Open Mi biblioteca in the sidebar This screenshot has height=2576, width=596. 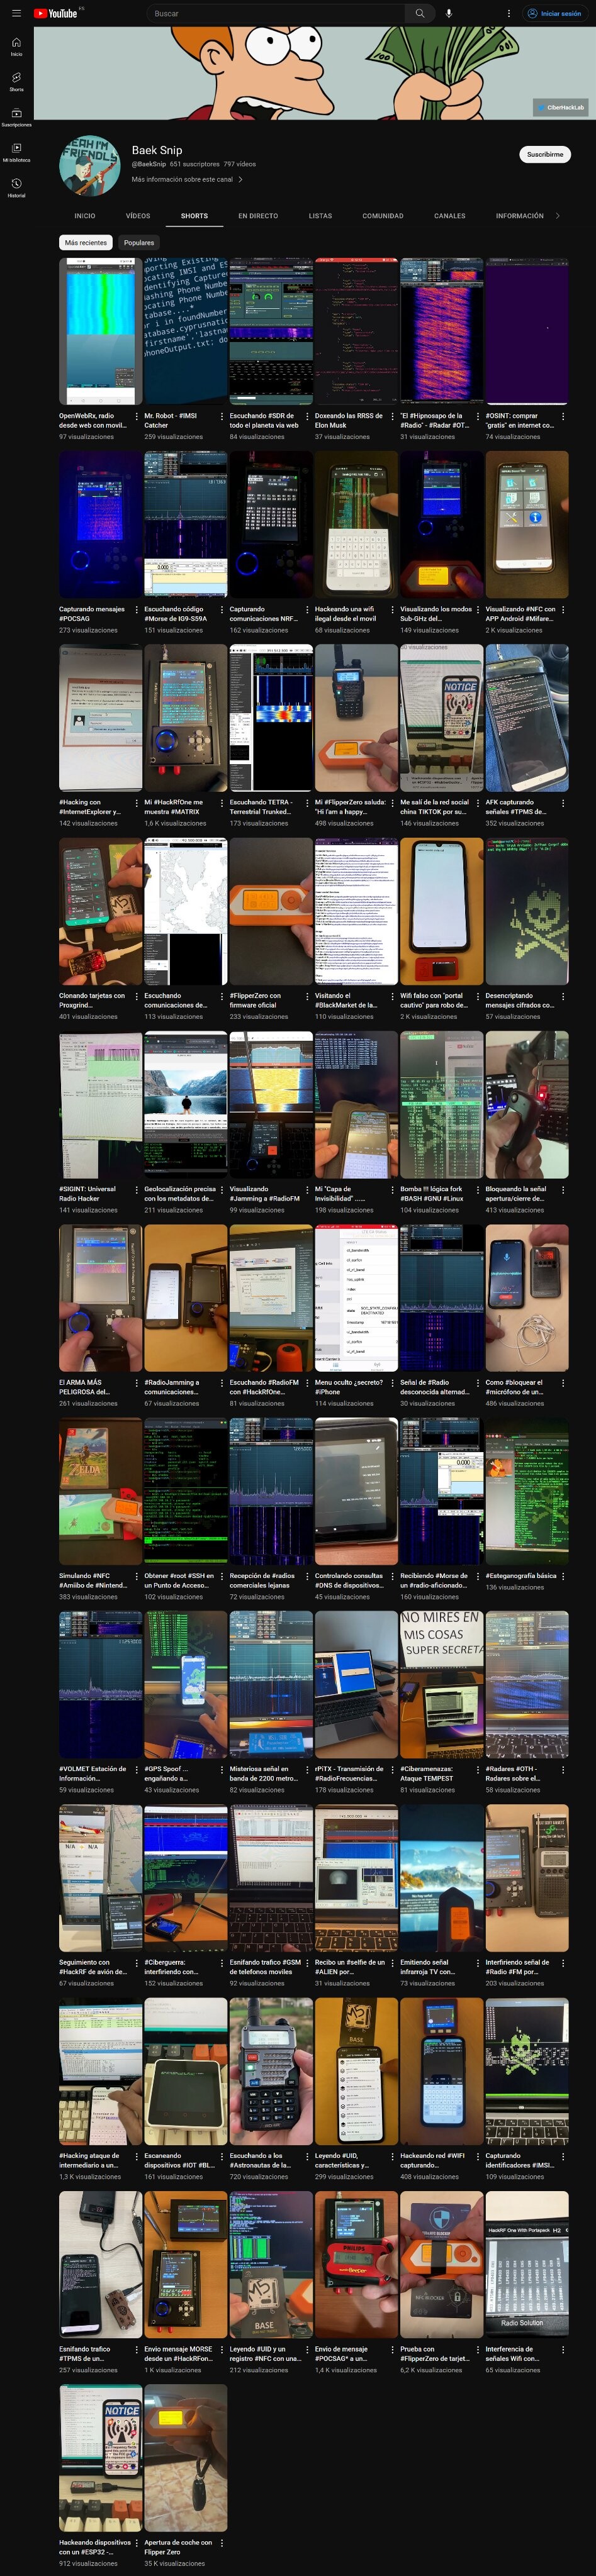coord(16,152)
